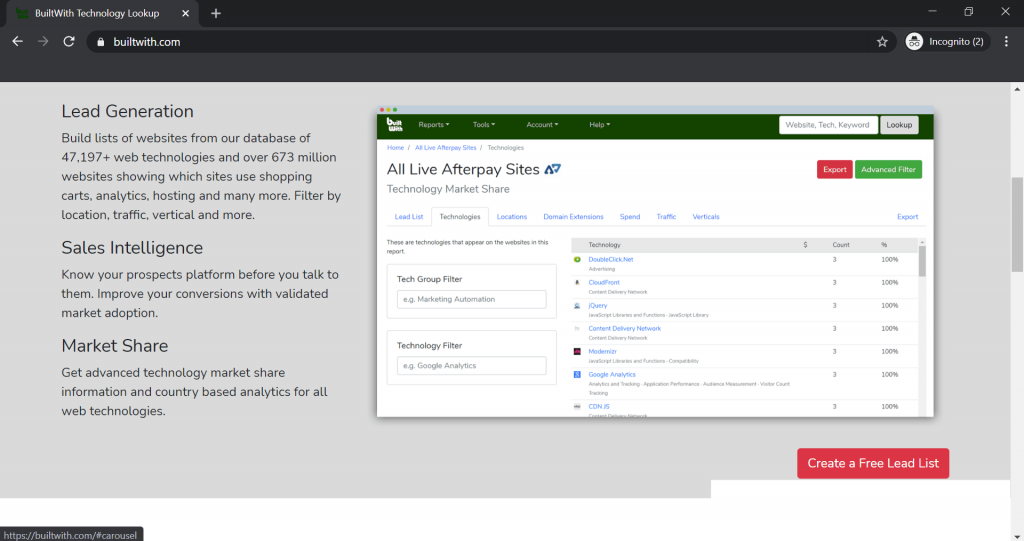The image size is (1024, 541).
Task: Reload the builtwith.com page
Action: coord(69,41)
